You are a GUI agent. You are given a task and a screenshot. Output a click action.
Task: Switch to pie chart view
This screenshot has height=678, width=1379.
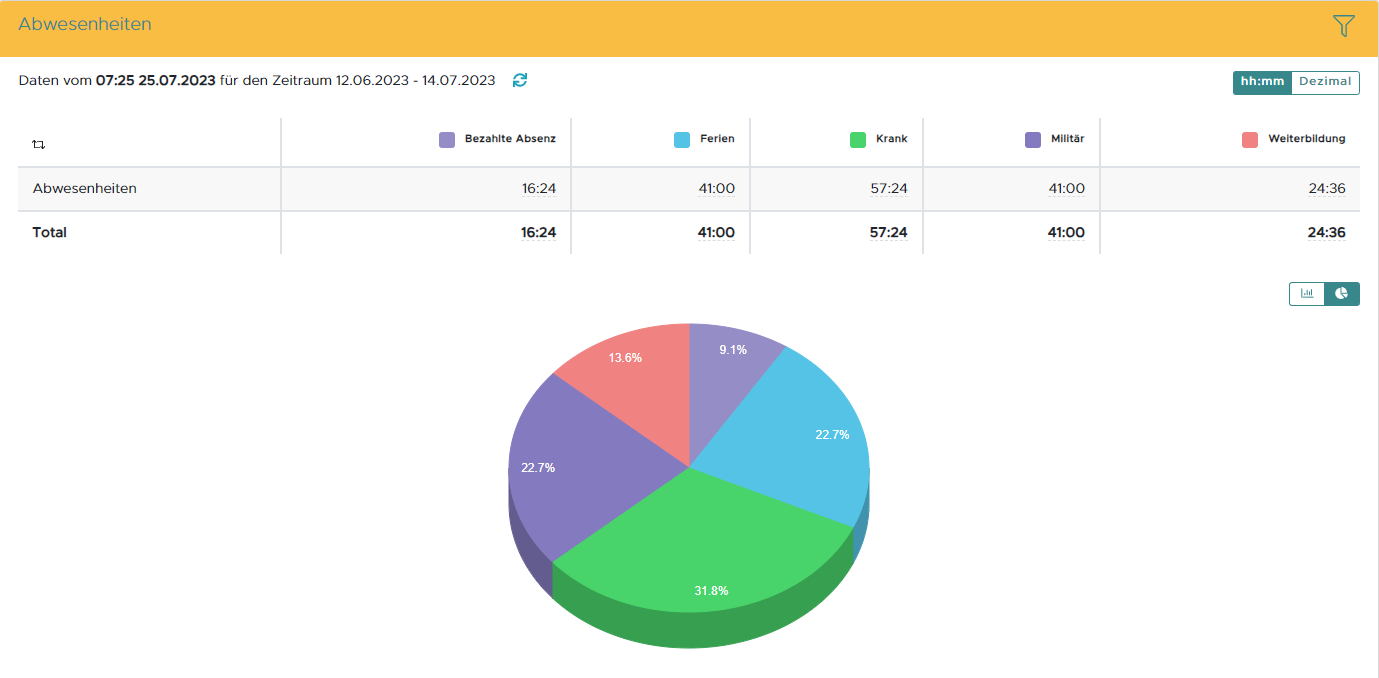tap(1342, 293)
